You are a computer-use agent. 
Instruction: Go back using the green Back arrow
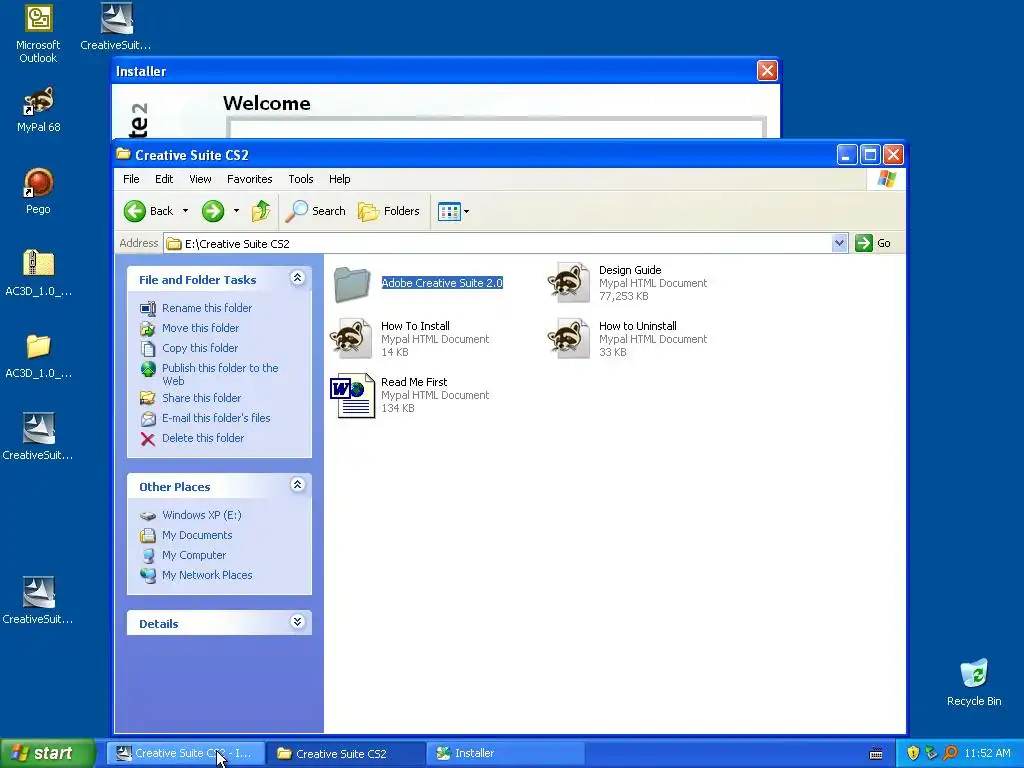[135, 211]
